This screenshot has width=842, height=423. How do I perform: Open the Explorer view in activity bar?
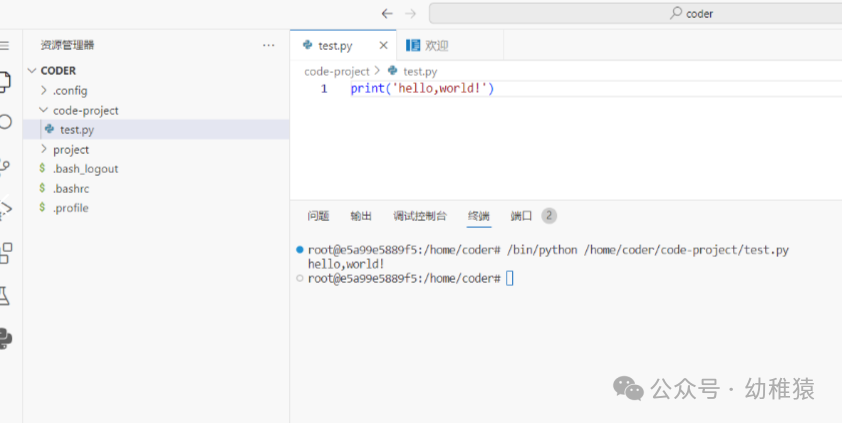4,82
